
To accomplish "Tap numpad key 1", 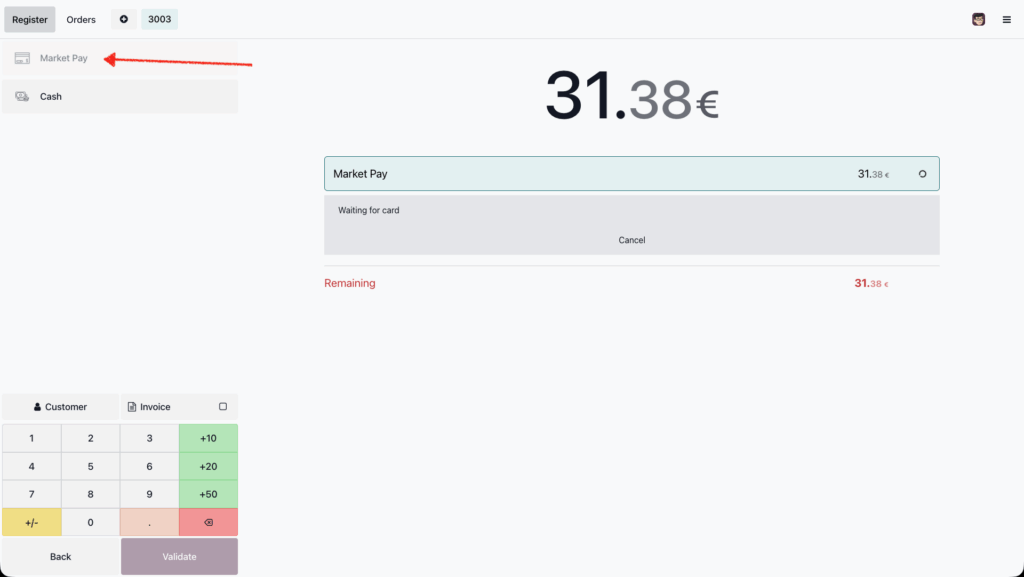I will (x=31, y=439).
